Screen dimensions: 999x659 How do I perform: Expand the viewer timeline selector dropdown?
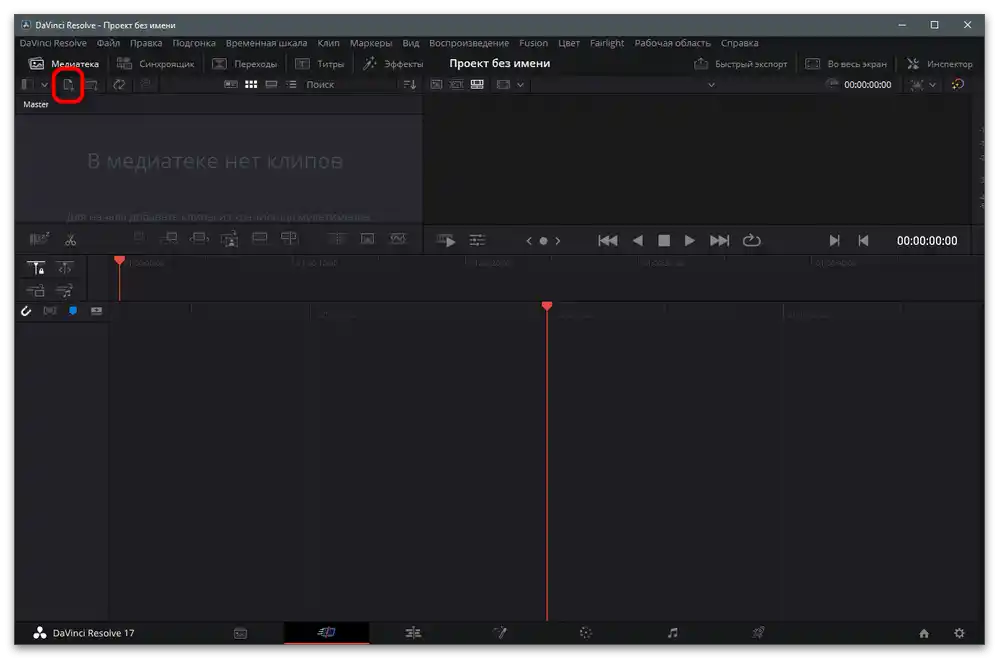click(712, 85)
